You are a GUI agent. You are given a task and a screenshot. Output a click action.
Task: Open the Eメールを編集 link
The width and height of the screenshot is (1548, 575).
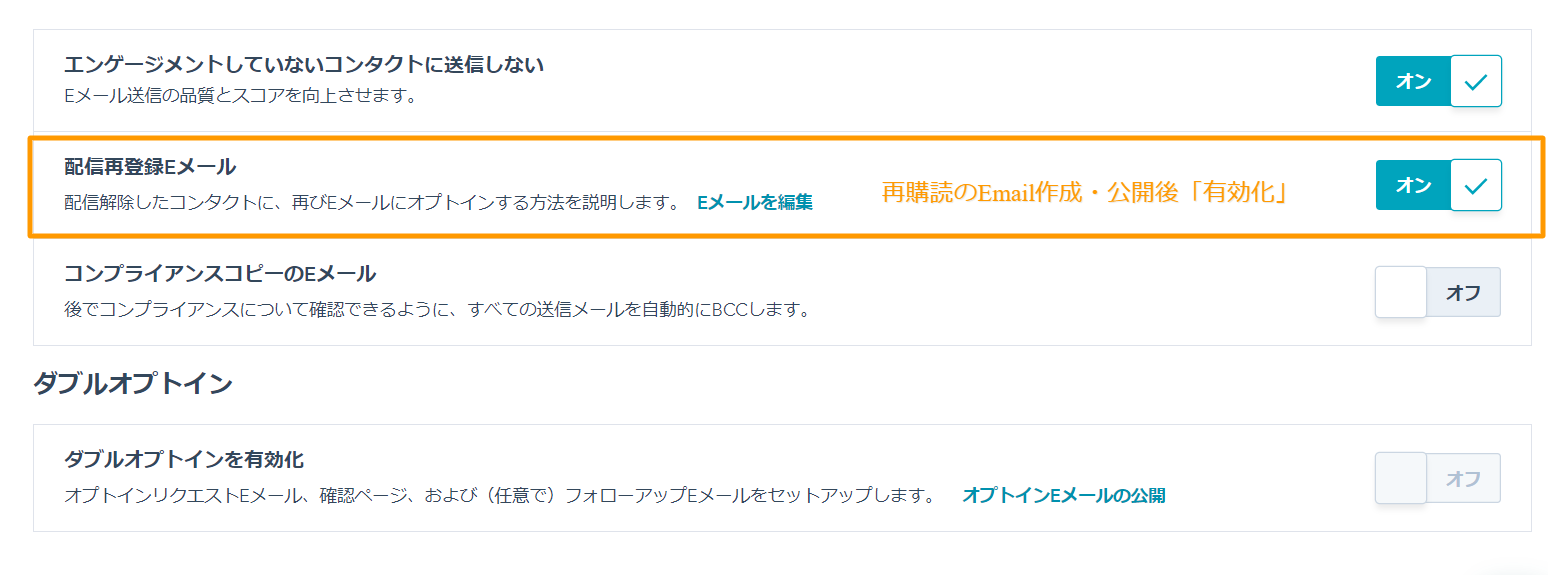(755, 202)
